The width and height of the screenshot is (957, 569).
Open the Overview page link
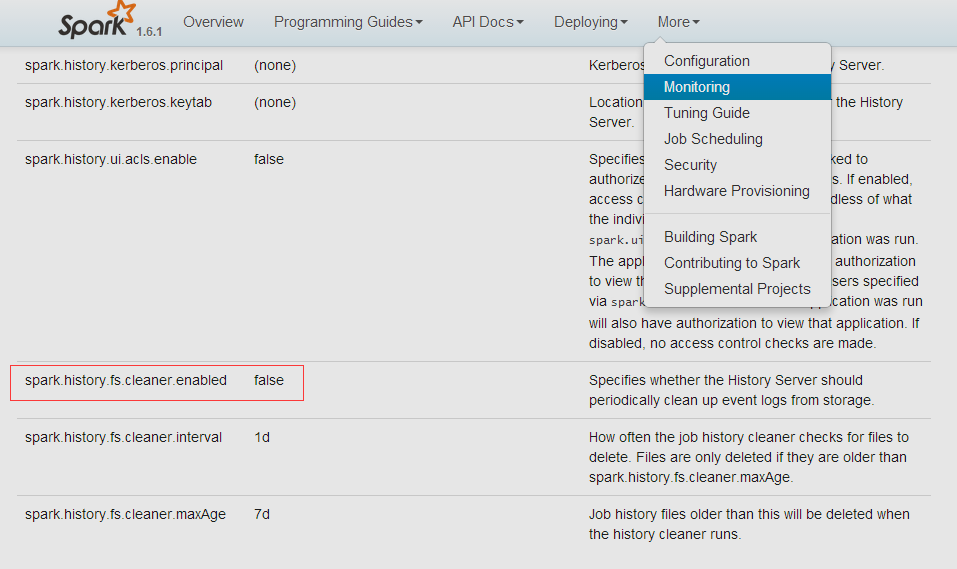[213, 22]
